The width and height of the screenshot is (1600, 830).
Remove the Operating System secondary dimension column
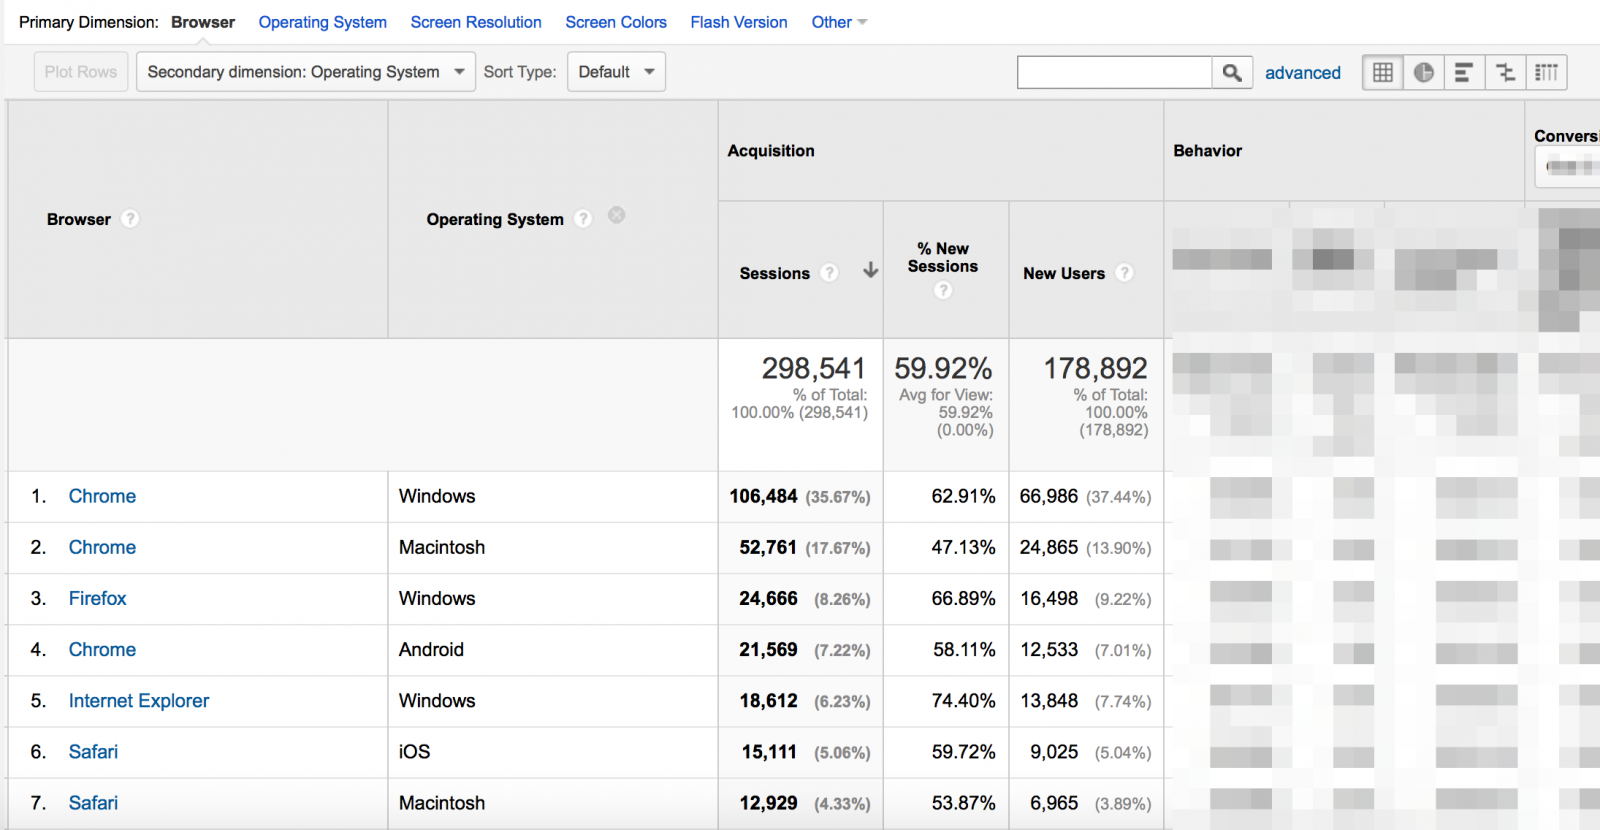click(617, 215)
